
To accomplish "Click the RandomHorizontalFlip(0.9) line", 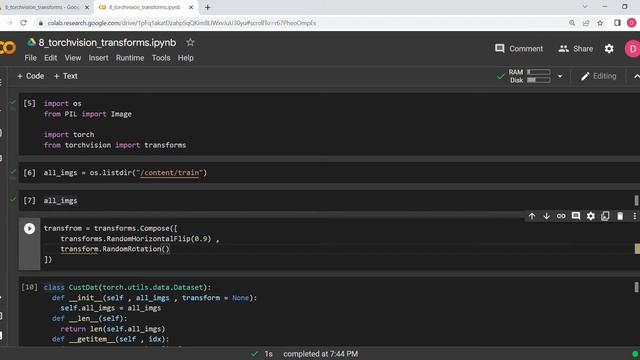I will (x=140, y=239).
